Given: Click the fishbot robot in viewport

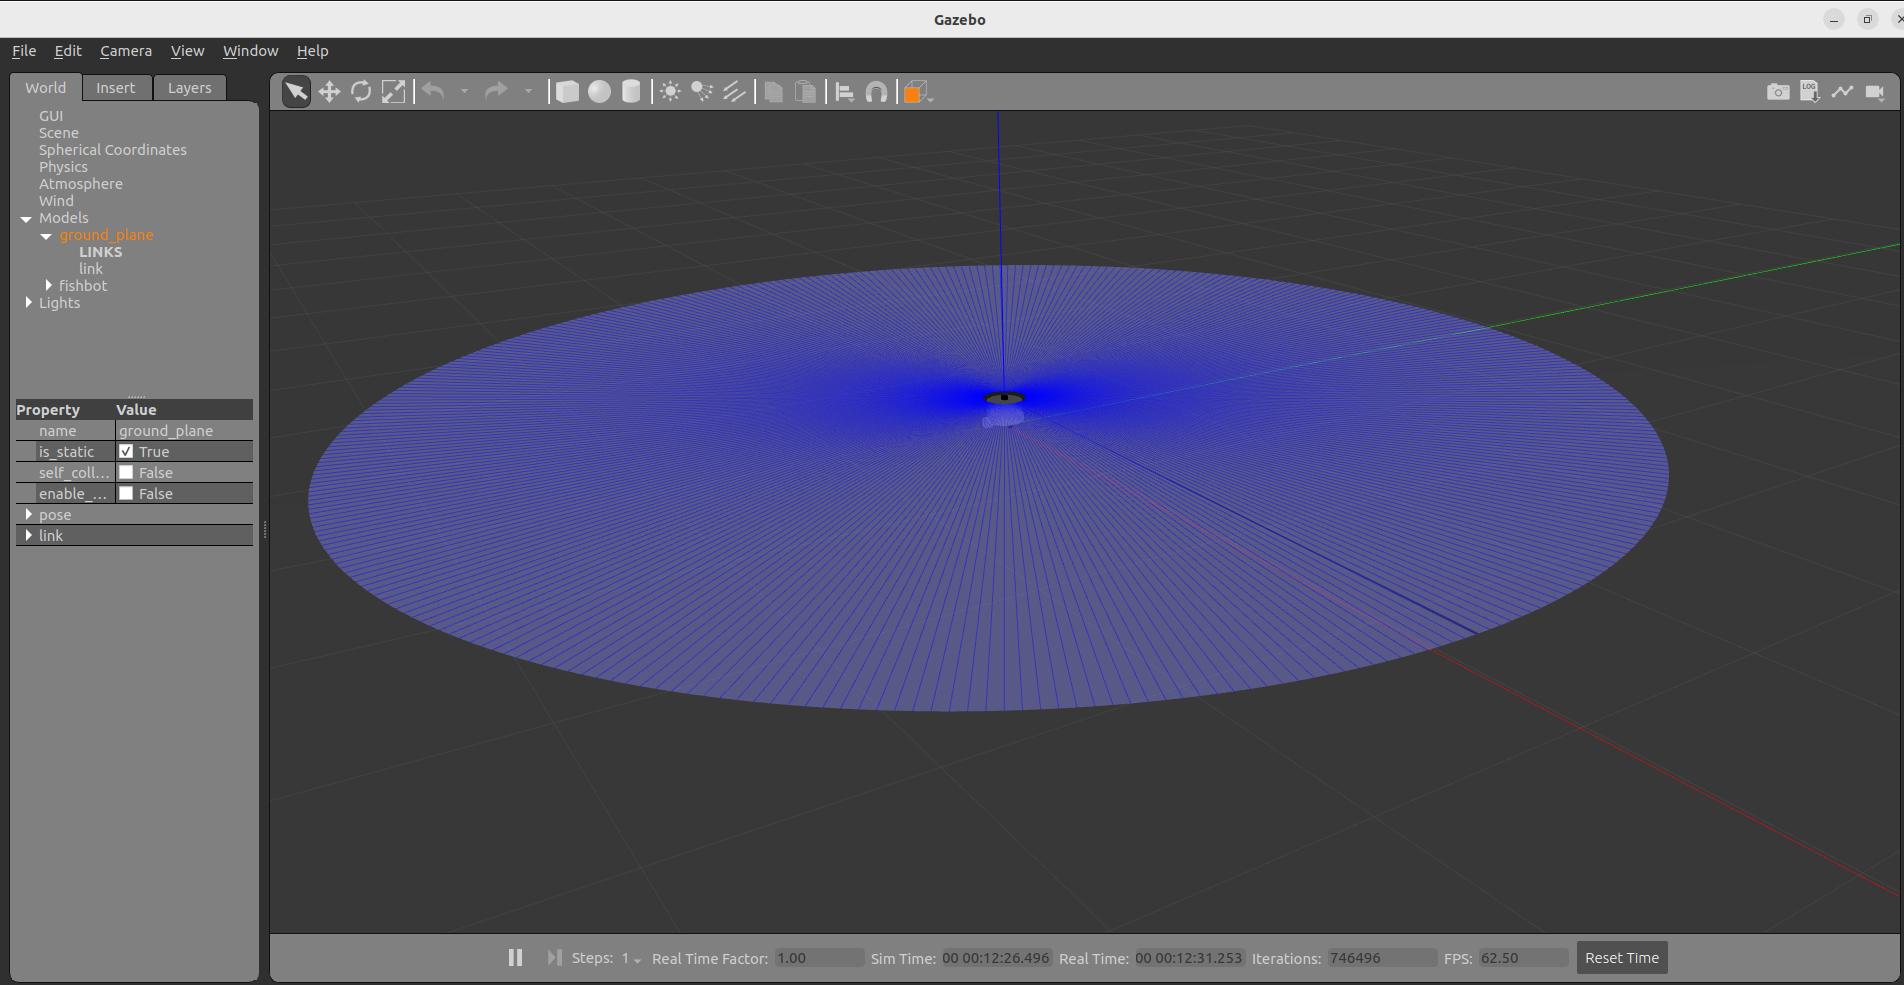Looking at the screenshot, I should (x=1004, y=410).
